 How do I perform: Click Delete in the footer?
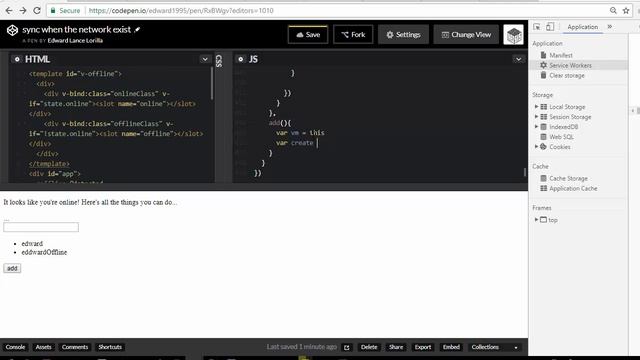[x=369, y=347]
